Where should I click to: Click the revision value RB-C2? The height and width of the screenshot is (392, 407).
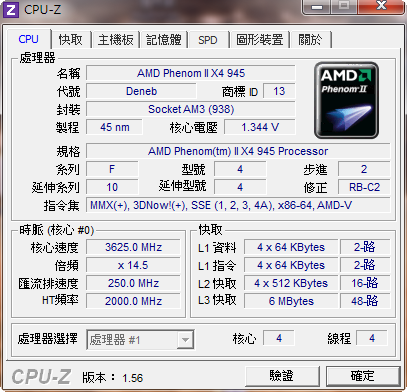(364, 187)
